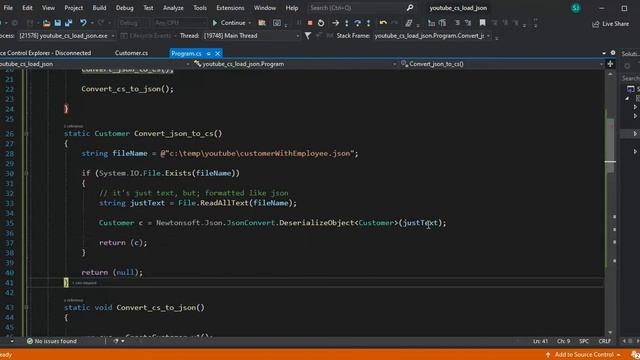Click the Undo arrow icon
This screenshot has width=640, height=360.
[x=83, y=23]
